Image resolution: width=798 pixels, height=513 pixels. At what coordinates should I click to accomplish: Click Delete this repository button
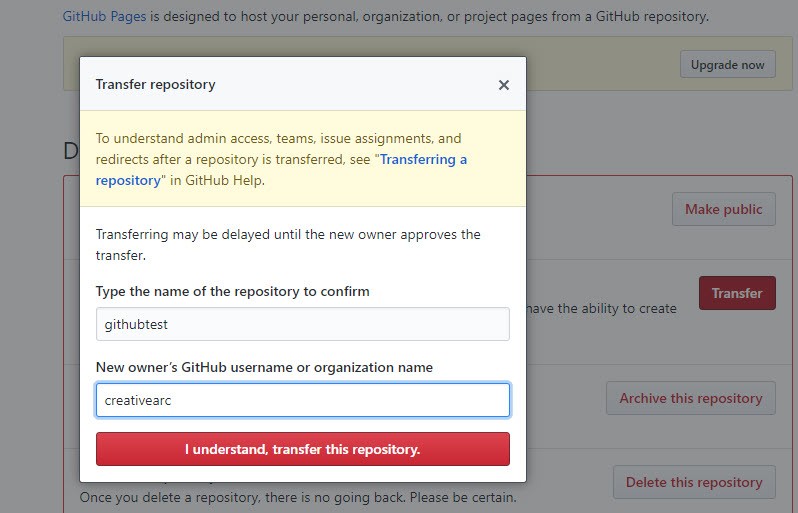[x=693, y=482]
